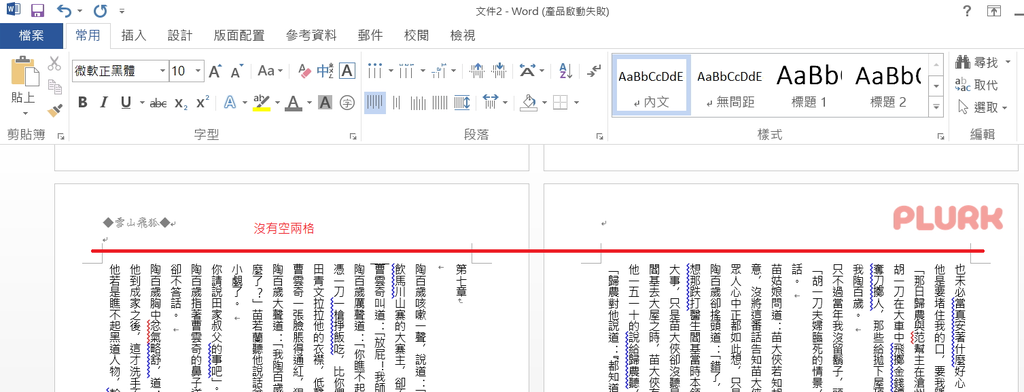The height and width of the screenshot is (392, 1024).
Task: Insert an enclosed character (circled 字)
Action: point(347,103)
